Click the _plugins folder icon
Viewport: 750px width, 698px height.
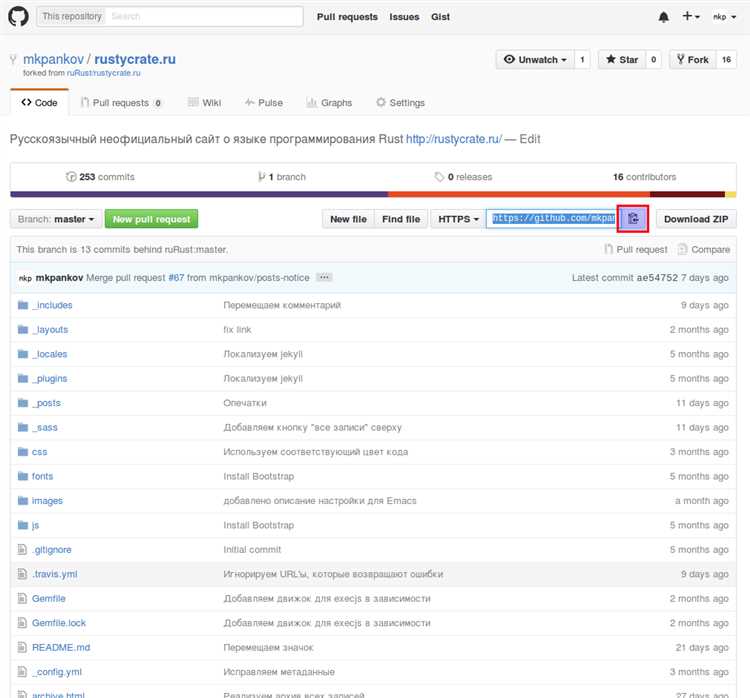tap(22, 378)
